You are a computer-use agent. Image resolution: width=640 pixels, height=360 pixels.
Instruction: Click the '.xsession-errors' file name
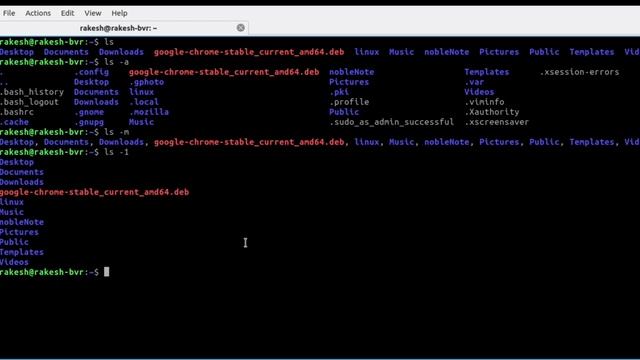click(x=580, y=72)
